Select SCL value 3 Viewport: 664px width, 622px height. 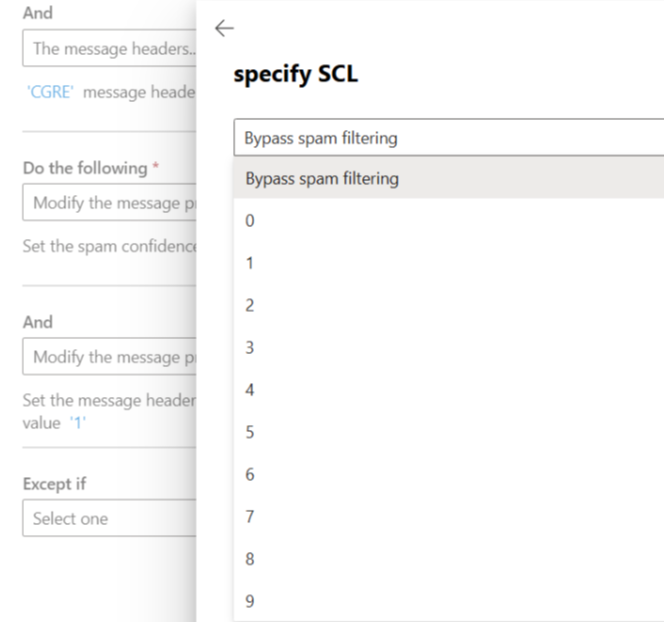tap(249, 348)
